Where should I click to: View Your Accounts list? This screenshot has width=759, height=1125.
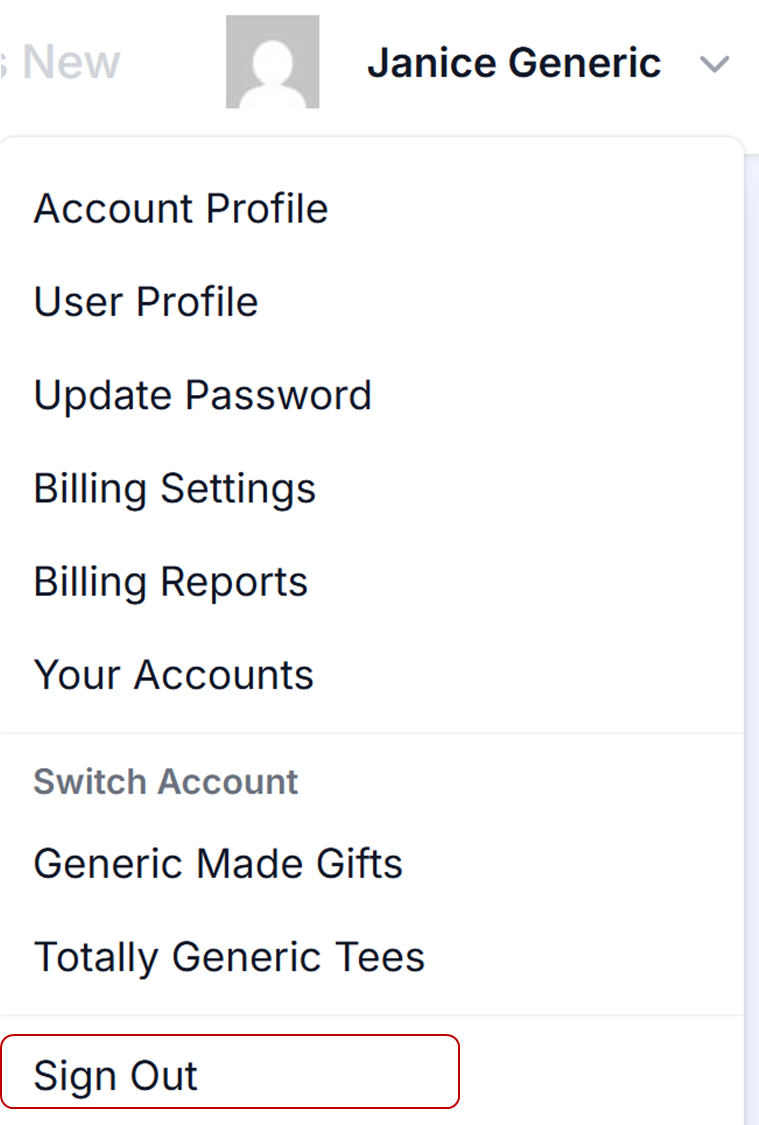pos(174,675)
